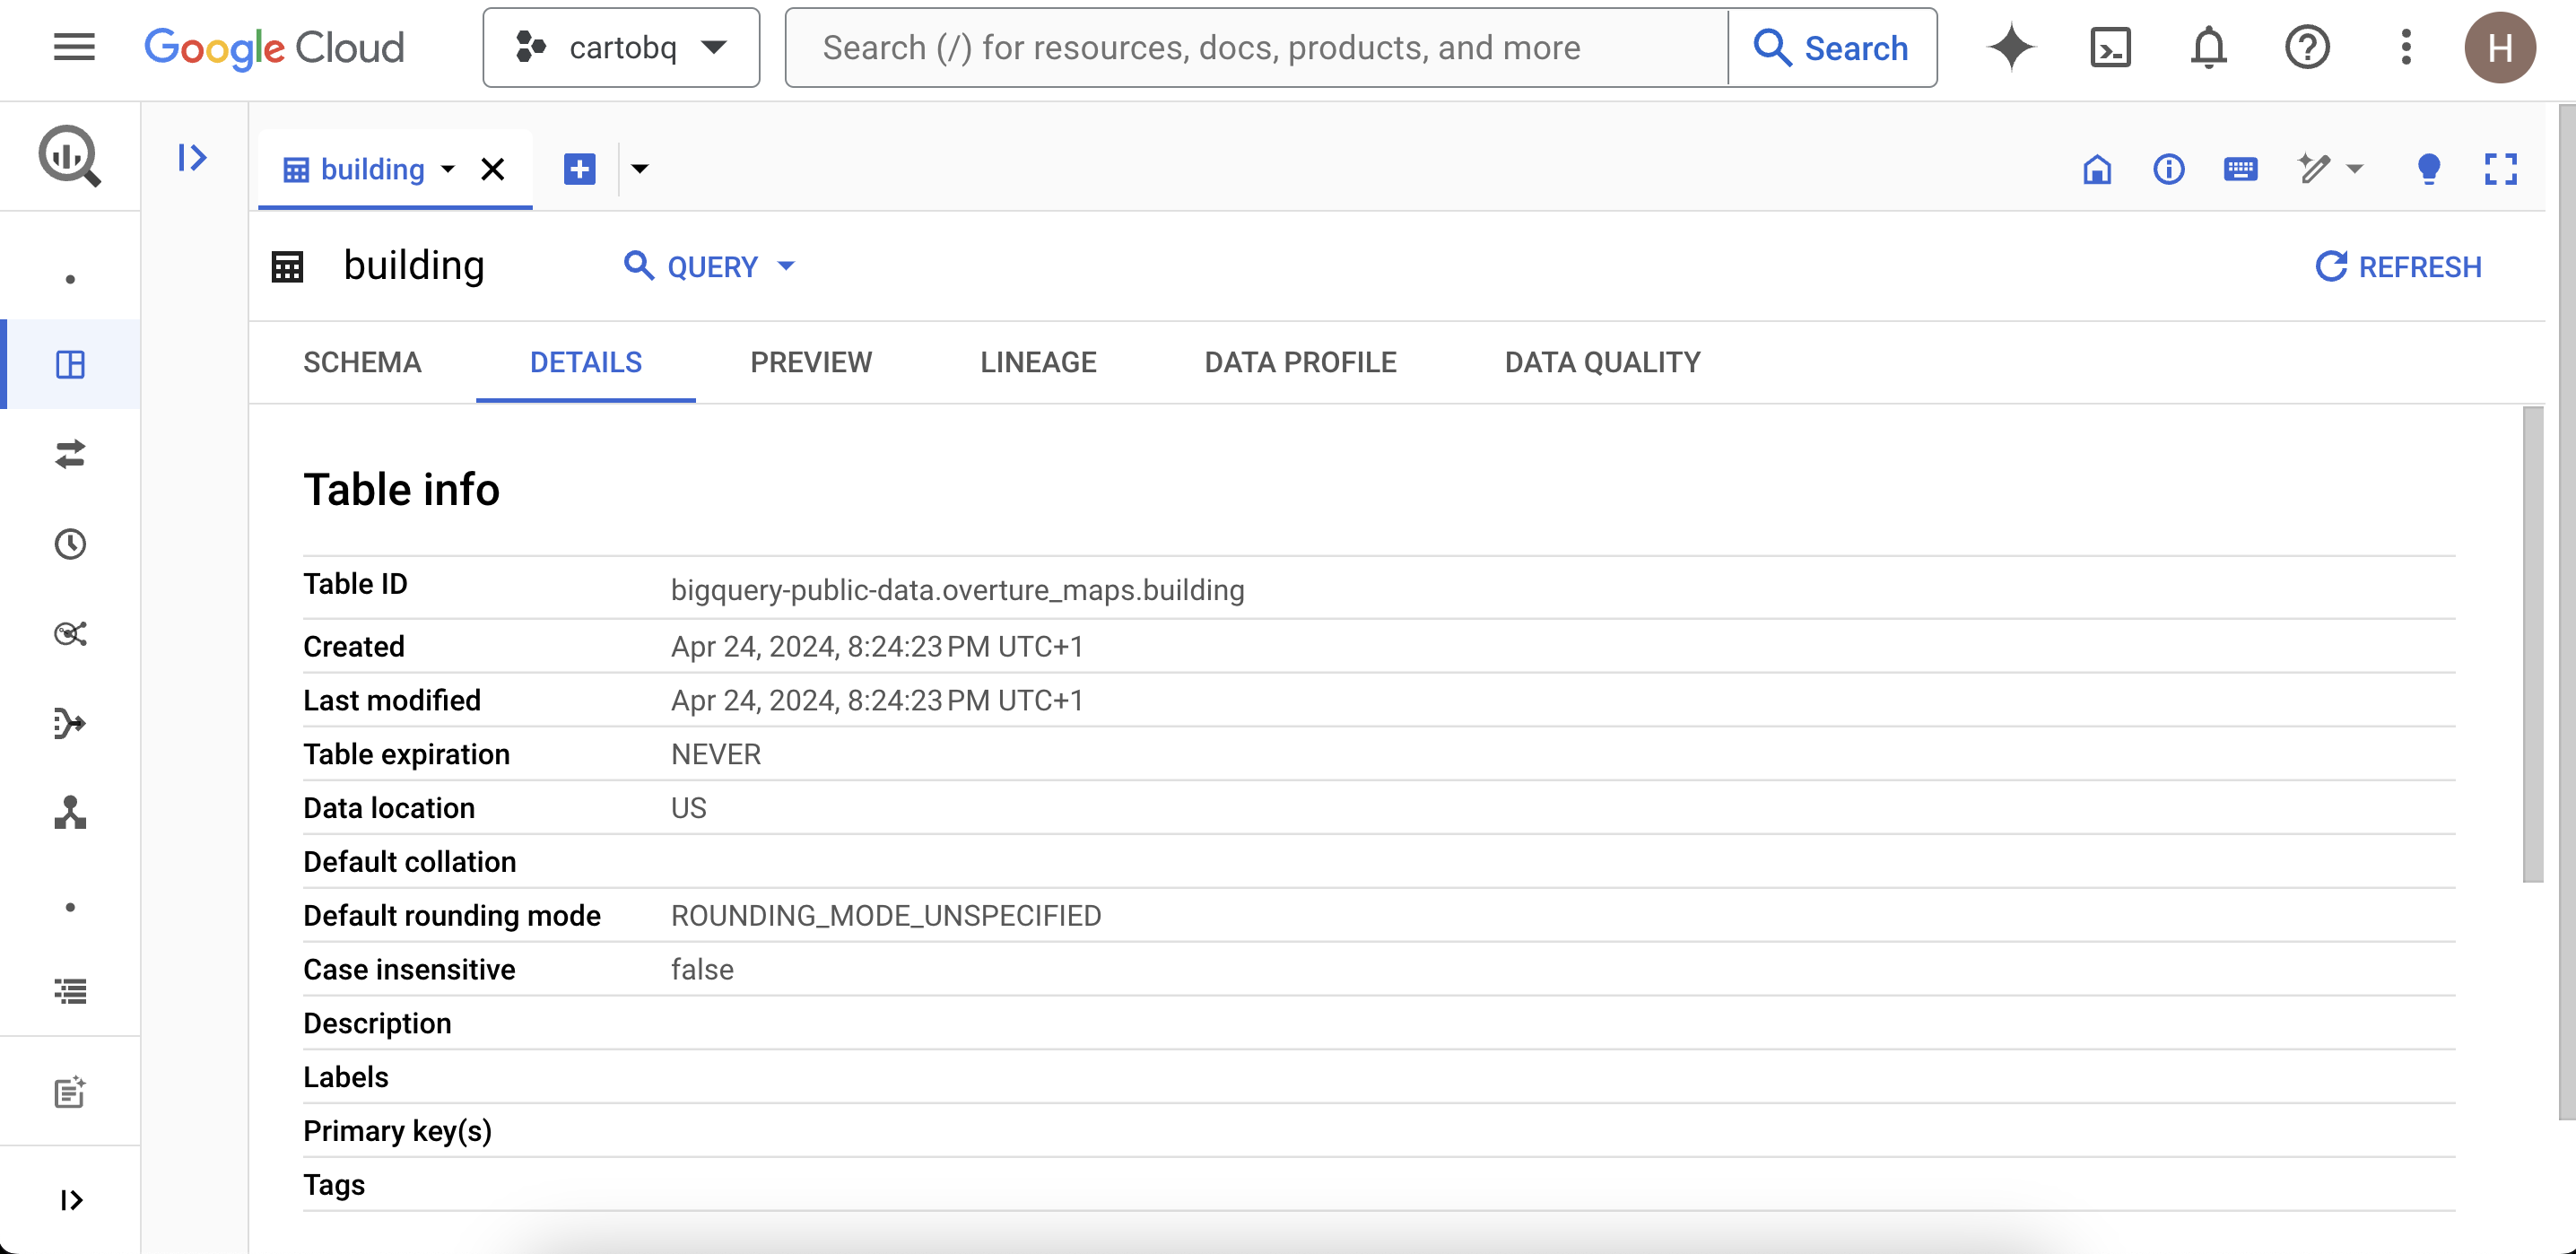The width and height of the screenshot is (2576, 1254).
Task: Toggle the Cloud Shell terminal
Action: coord(2110,47)
